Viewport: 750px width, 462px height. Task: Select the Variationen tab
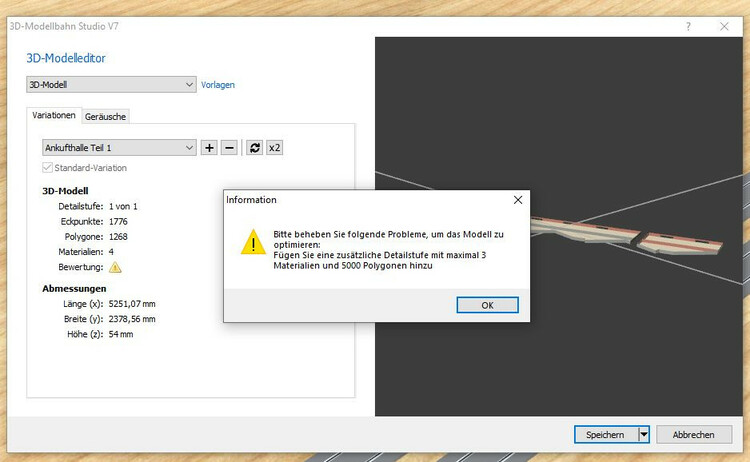(x=54, y=115)
